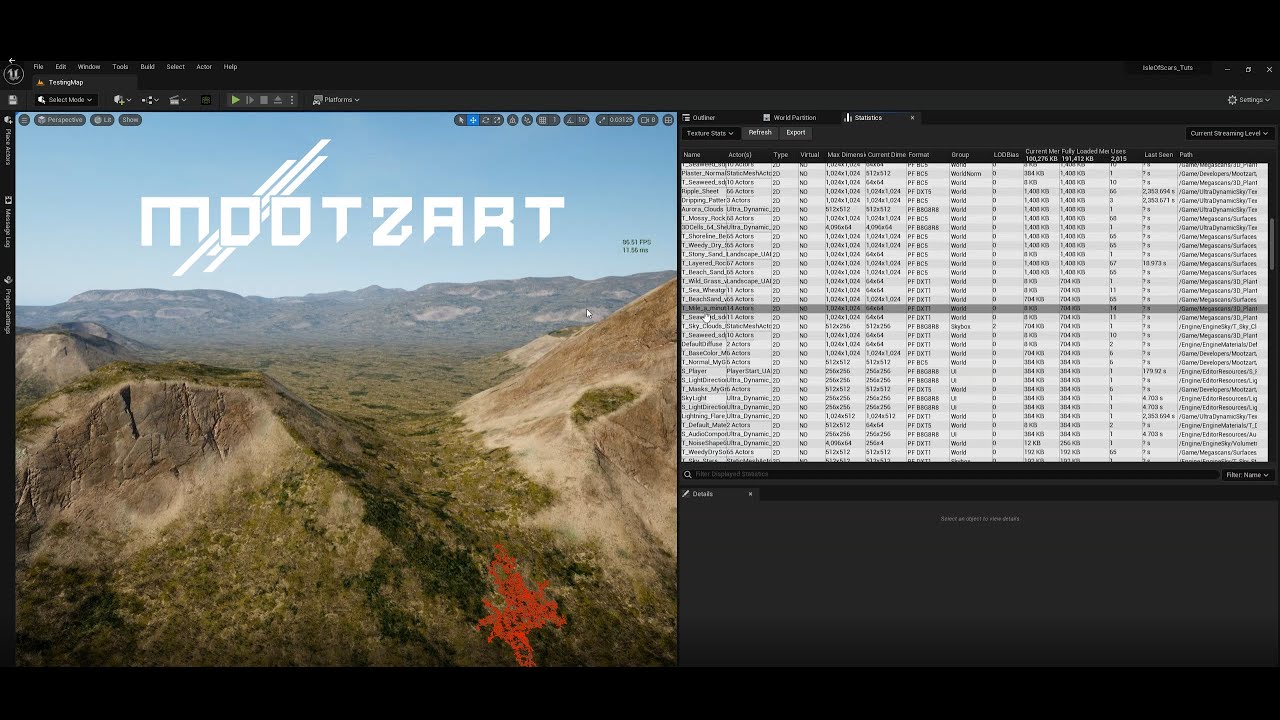
Task: Select the Scale tool in viewport
Action: tap(497, 120)
